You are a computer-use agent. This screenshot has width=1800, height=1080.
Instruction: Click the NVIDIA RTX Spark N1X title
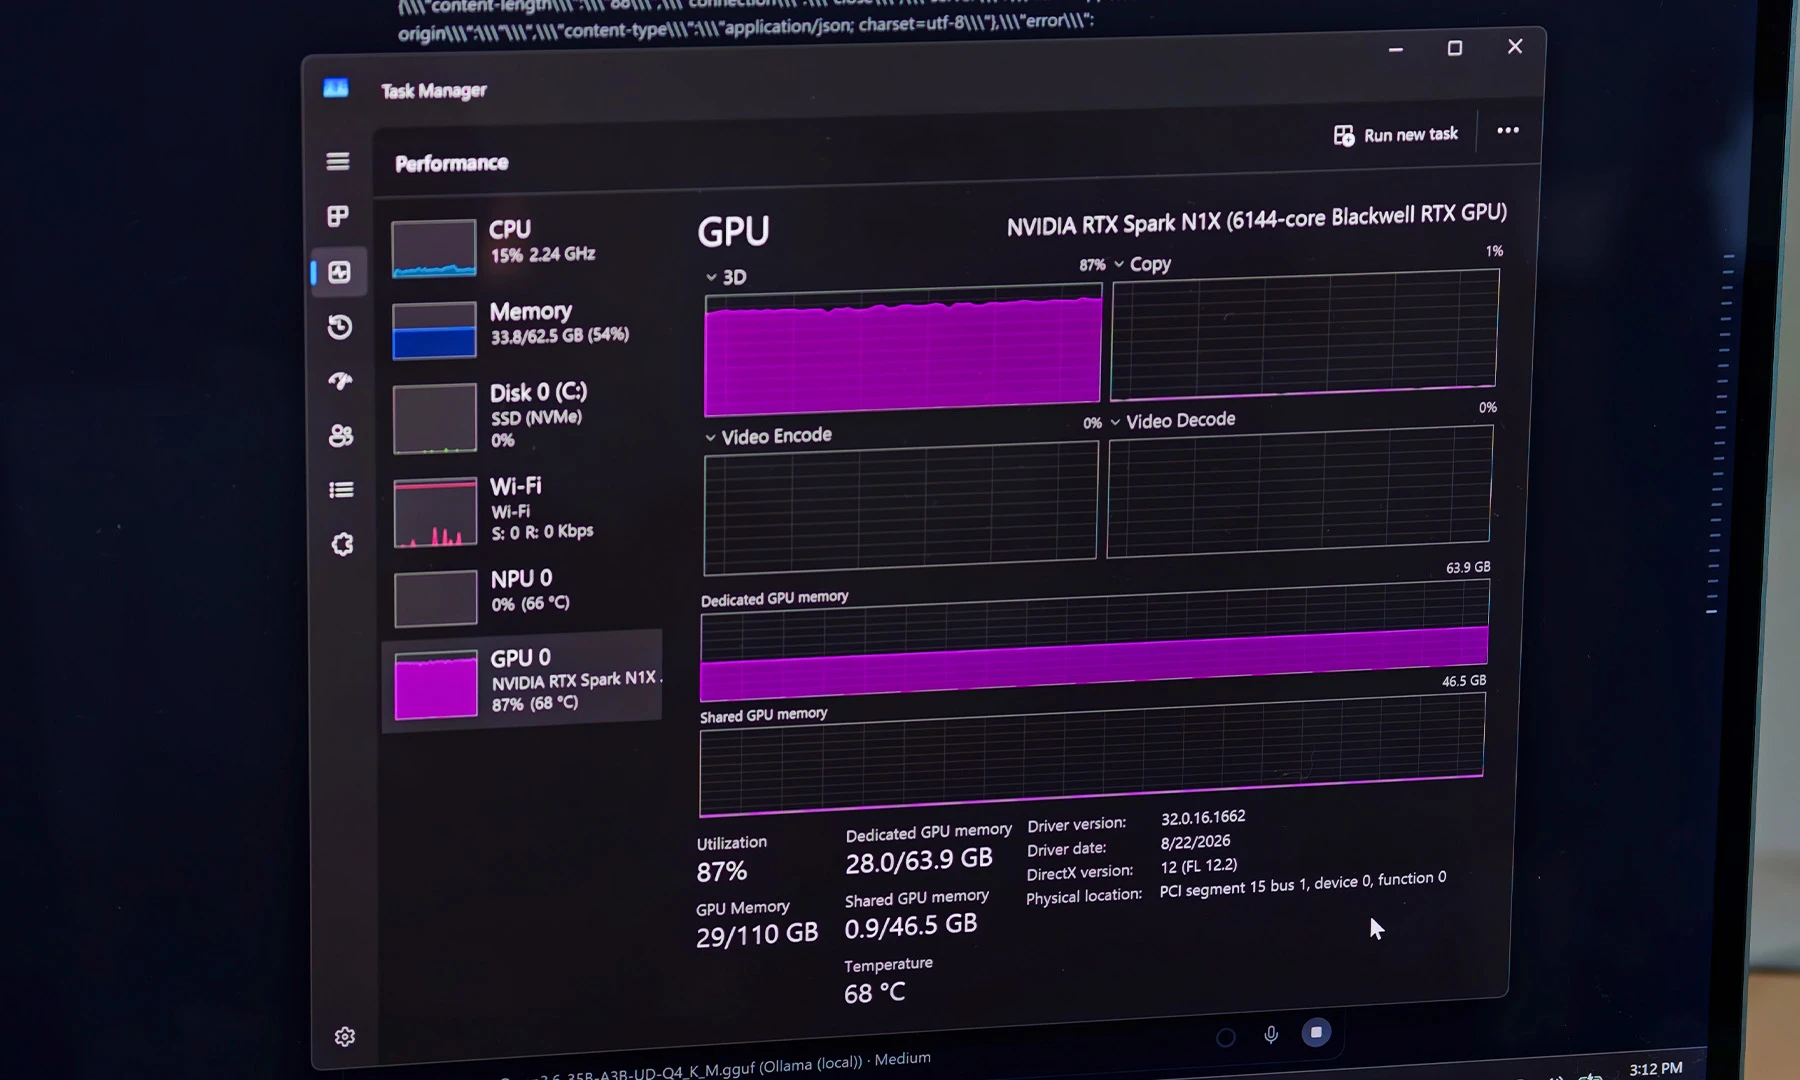point(1256,219)
